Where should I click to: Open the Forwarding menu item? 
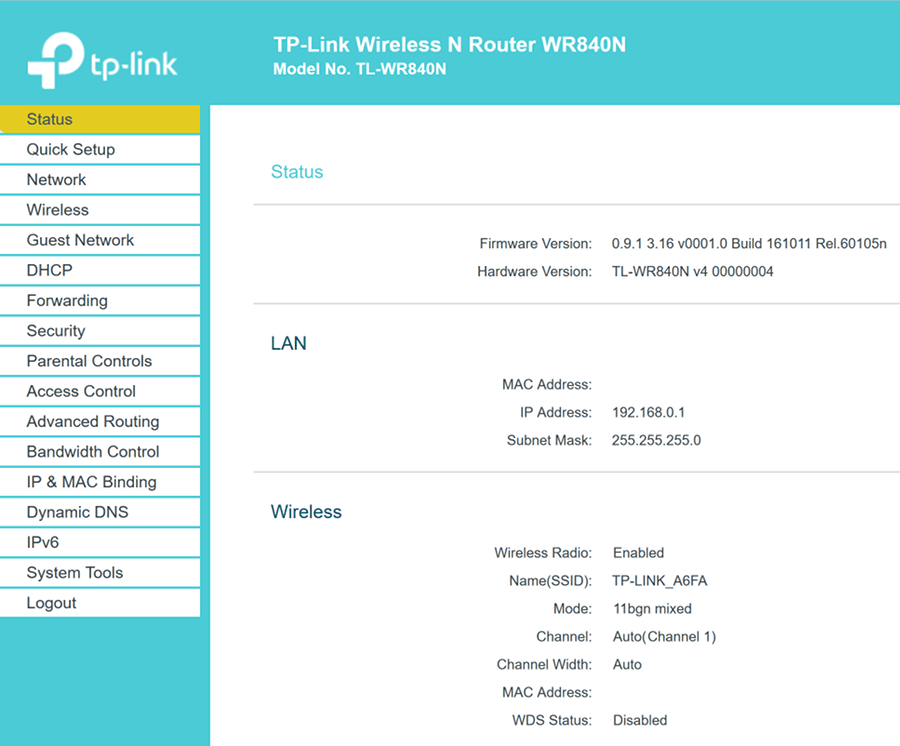pos(100,301)
